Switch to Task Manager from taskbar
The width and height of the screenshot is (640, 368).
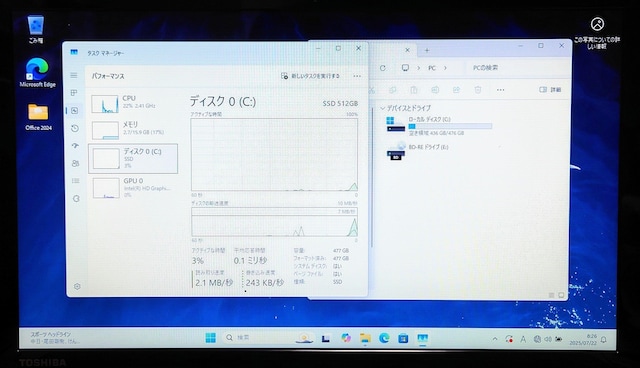click(x=422, y=338)
